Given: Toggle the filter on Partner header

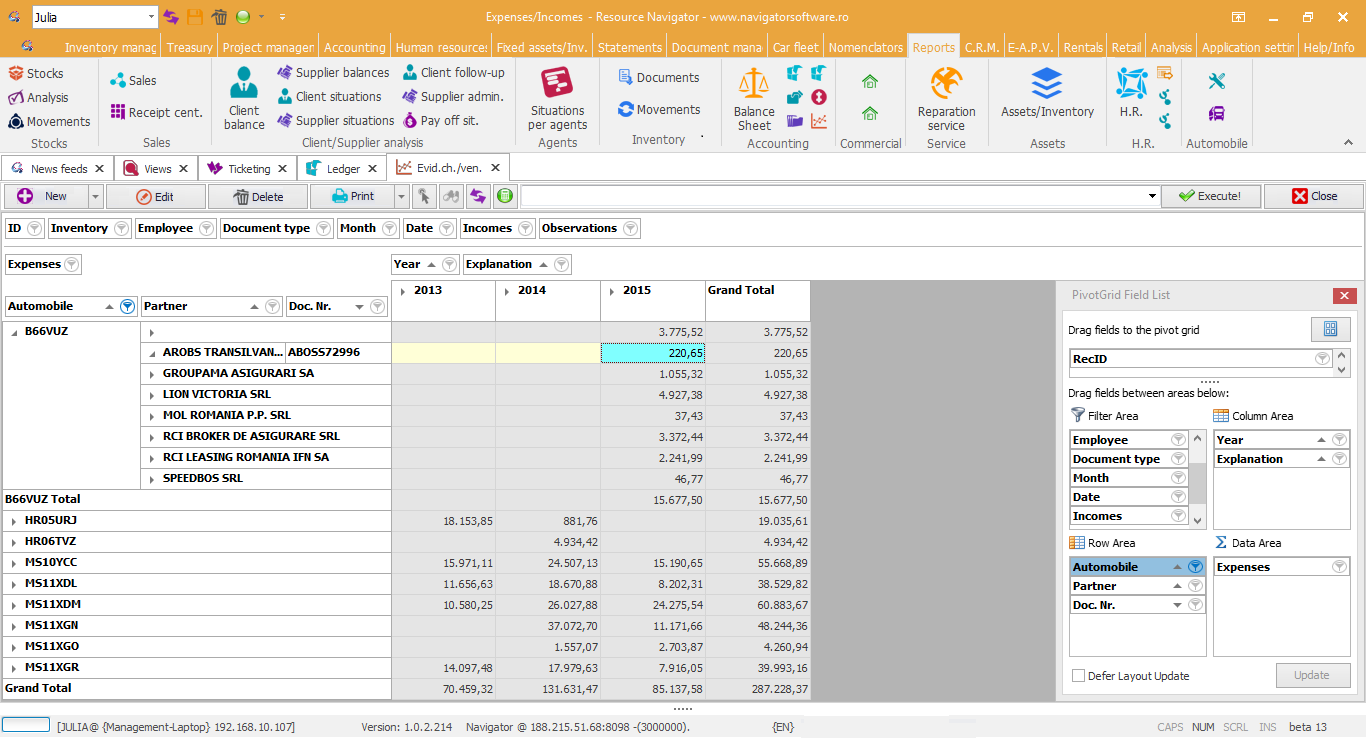Looking at the screenshot, I should pos(272,307).
